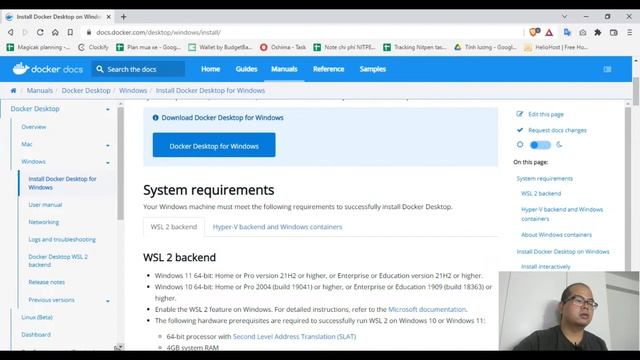Click the browser address bar URL
This screenshot has height=360, width=640.
(158, 32)
